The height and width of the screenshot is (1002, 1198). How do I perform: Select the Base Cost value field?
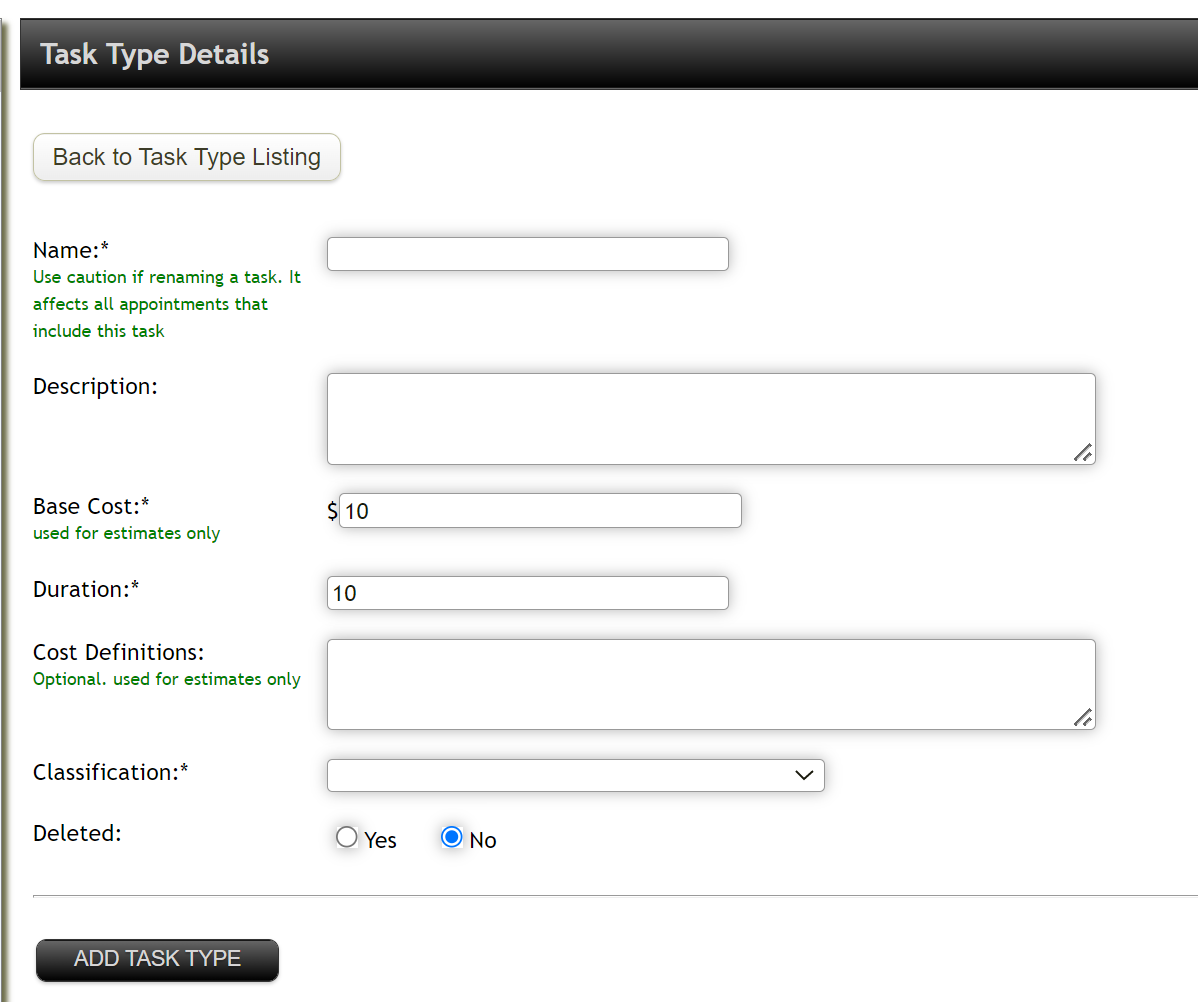[x=540, y=510]
